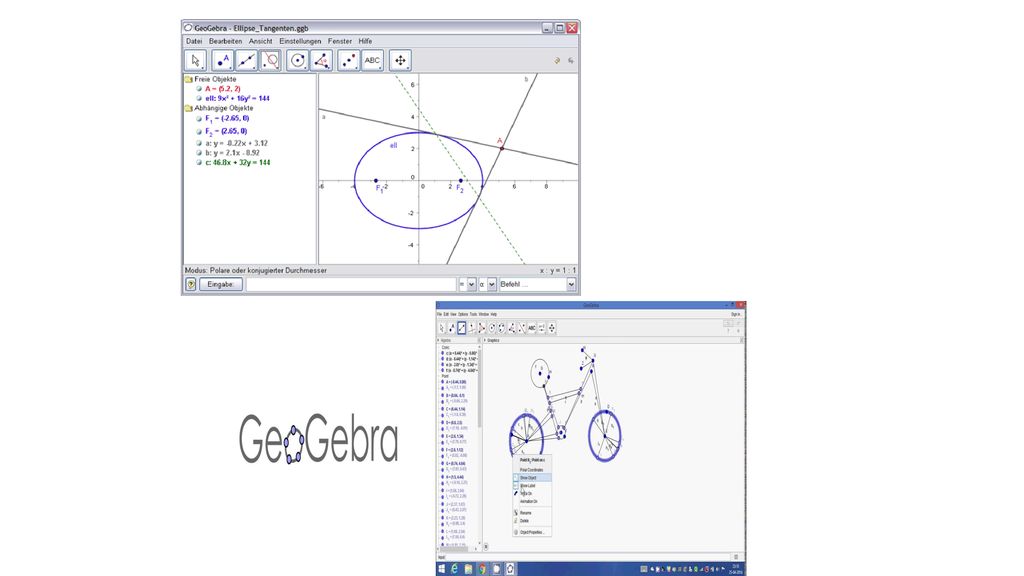1024x576 pixels.
Task: Select the Circle tool in bicycle GeoGebra window
Action: coord(492,328)
